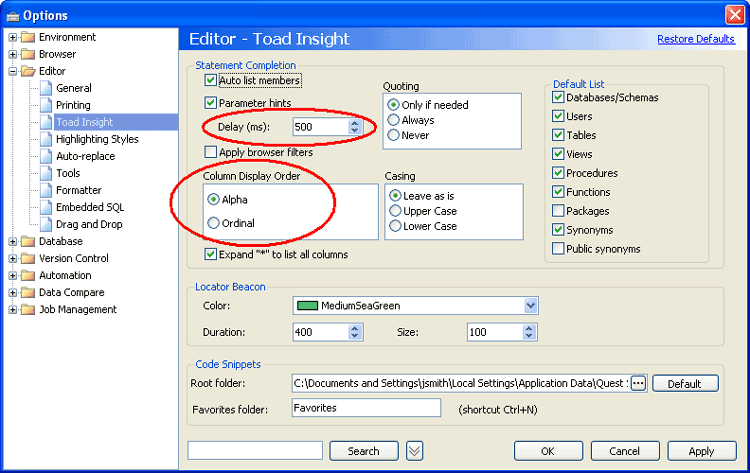Viewport: 750px width, 473px height.
Task: Click the Browser folder icon
Action: 28,54
